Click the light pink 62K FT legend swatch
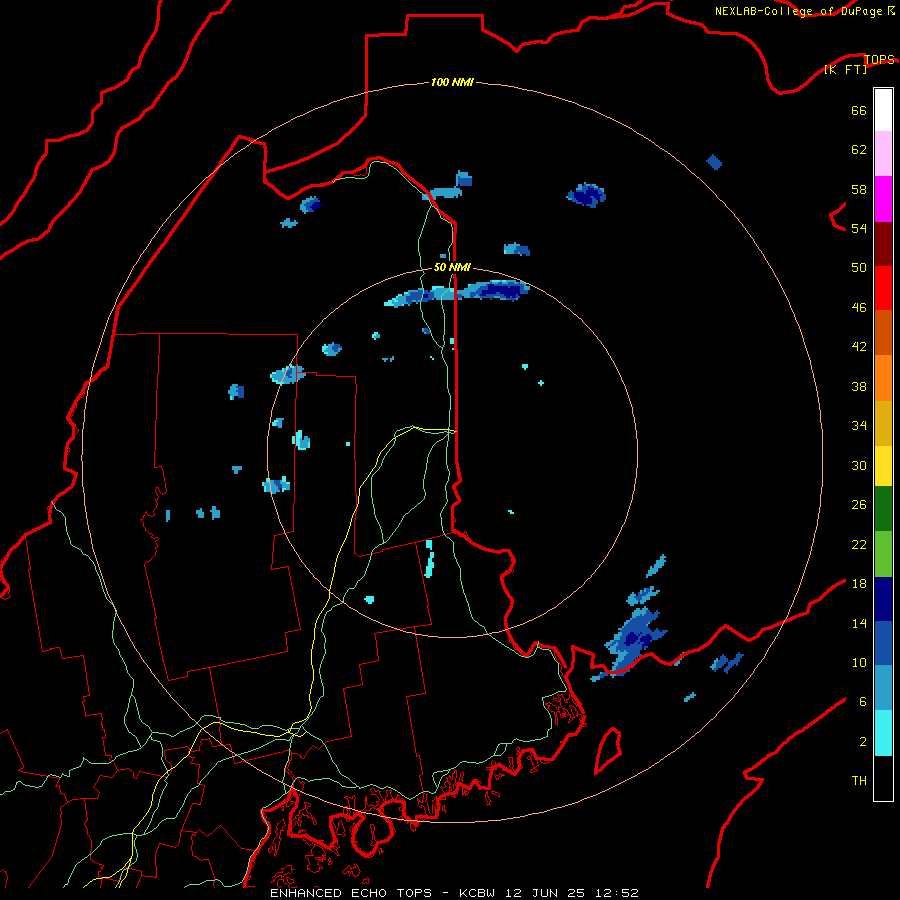Image resolution: width=900 pixels, height=900 pixels. [x=883, y=154]
